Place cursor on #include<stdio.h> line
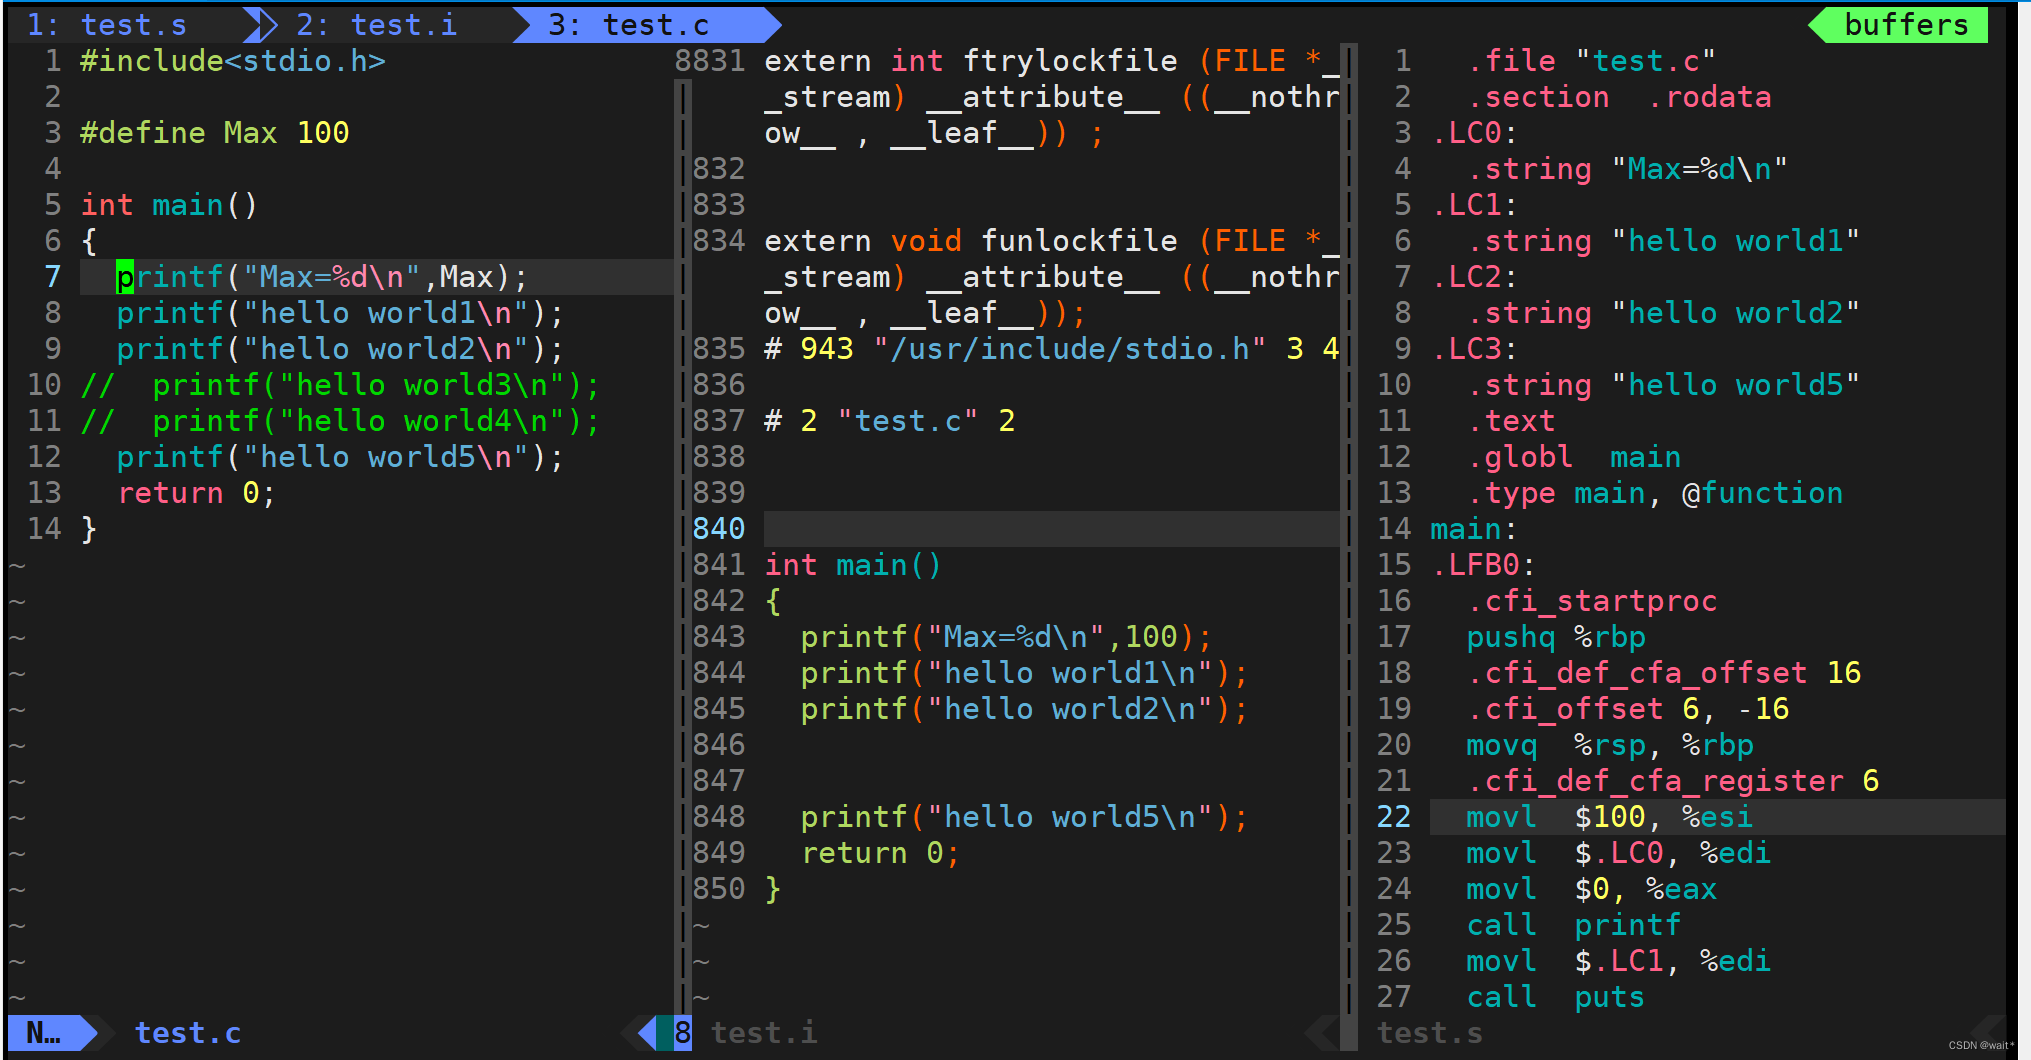Screen dimensions: 2031x1060 [233, 61]
